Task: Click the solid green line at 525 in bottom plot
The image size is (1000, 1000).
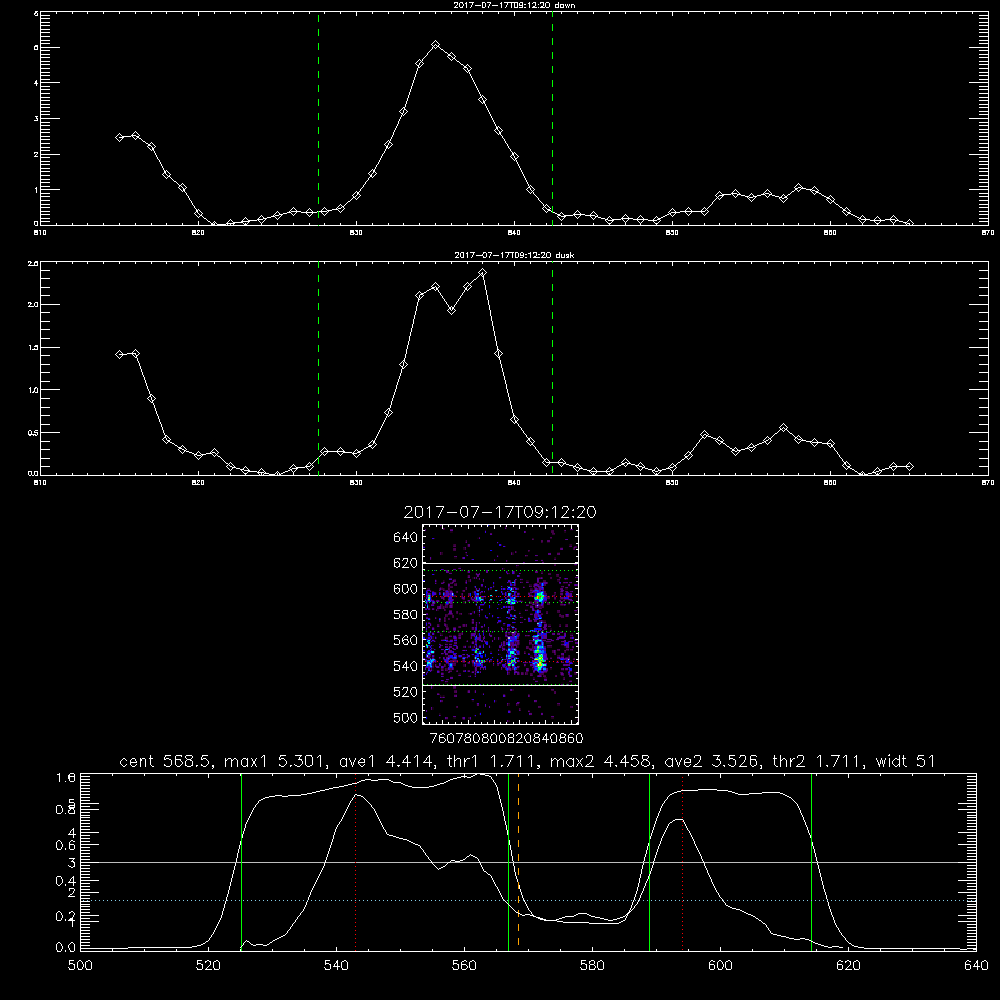Action: click(242, 861)
